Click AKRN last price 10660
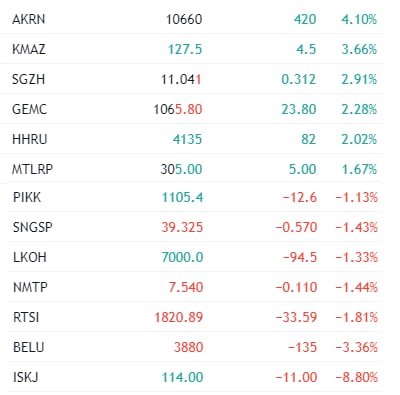 [x=184, y=19]
